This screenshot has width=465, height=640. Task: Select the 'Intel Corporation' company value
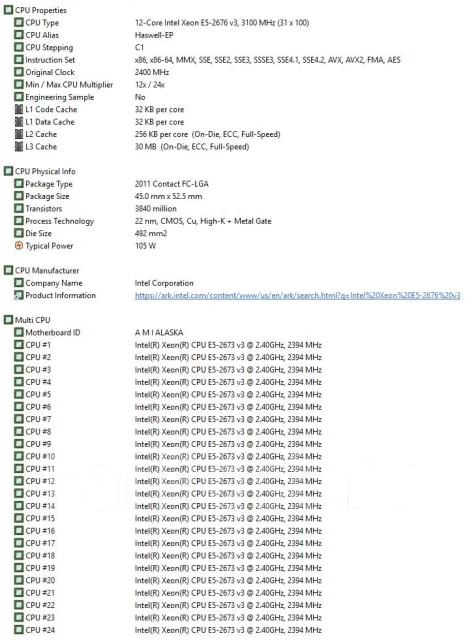pyautogui.click(x=164, y=283)
